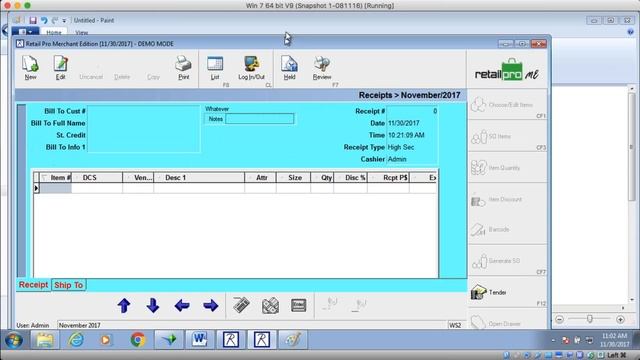Open the calculator icon in bottom toolbar
Viewport: 640px width, 360px height.
[x=242, y=305]
